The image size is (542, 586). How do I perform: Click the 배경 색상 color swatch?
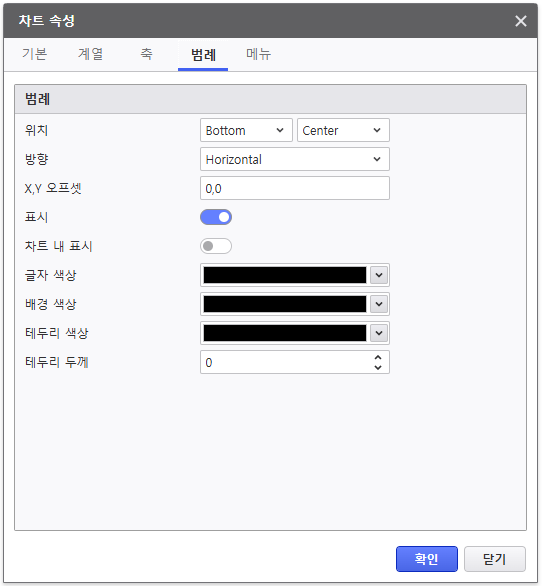click(x=285, y=304)
